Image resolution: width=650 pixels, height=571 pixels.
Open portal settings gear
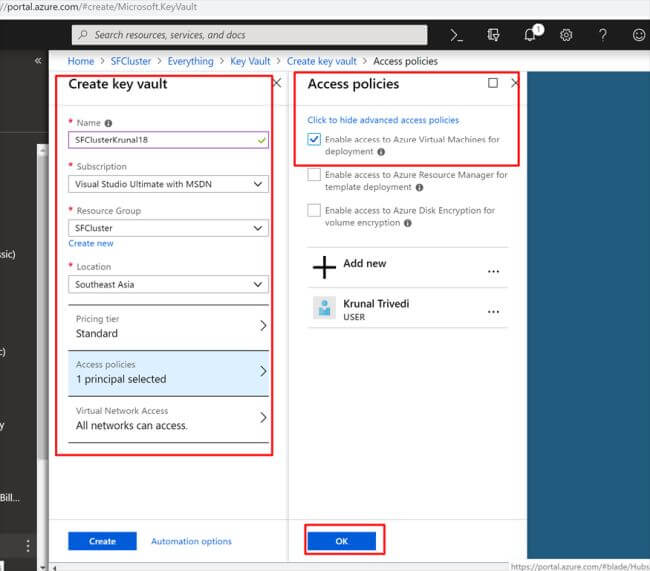566,35
